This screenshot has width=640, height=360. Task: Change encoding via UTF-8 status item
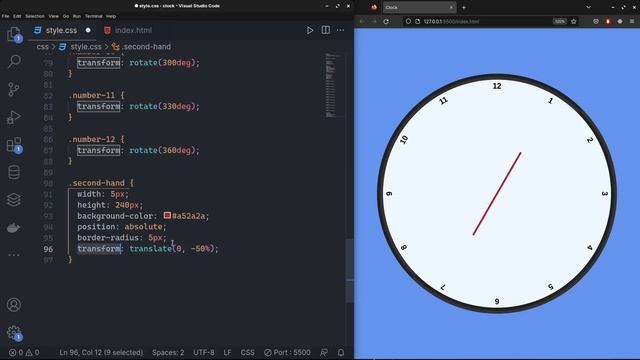click(x=204, y=352)
